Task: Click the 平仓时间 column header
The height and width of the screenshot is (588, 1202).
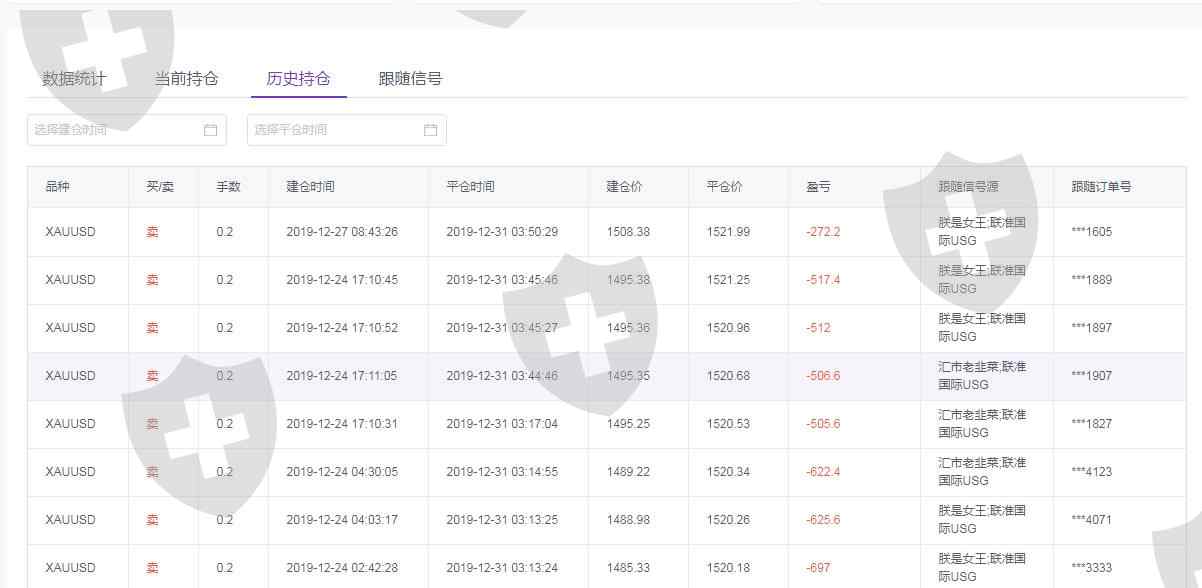Action: click(470, 187)
